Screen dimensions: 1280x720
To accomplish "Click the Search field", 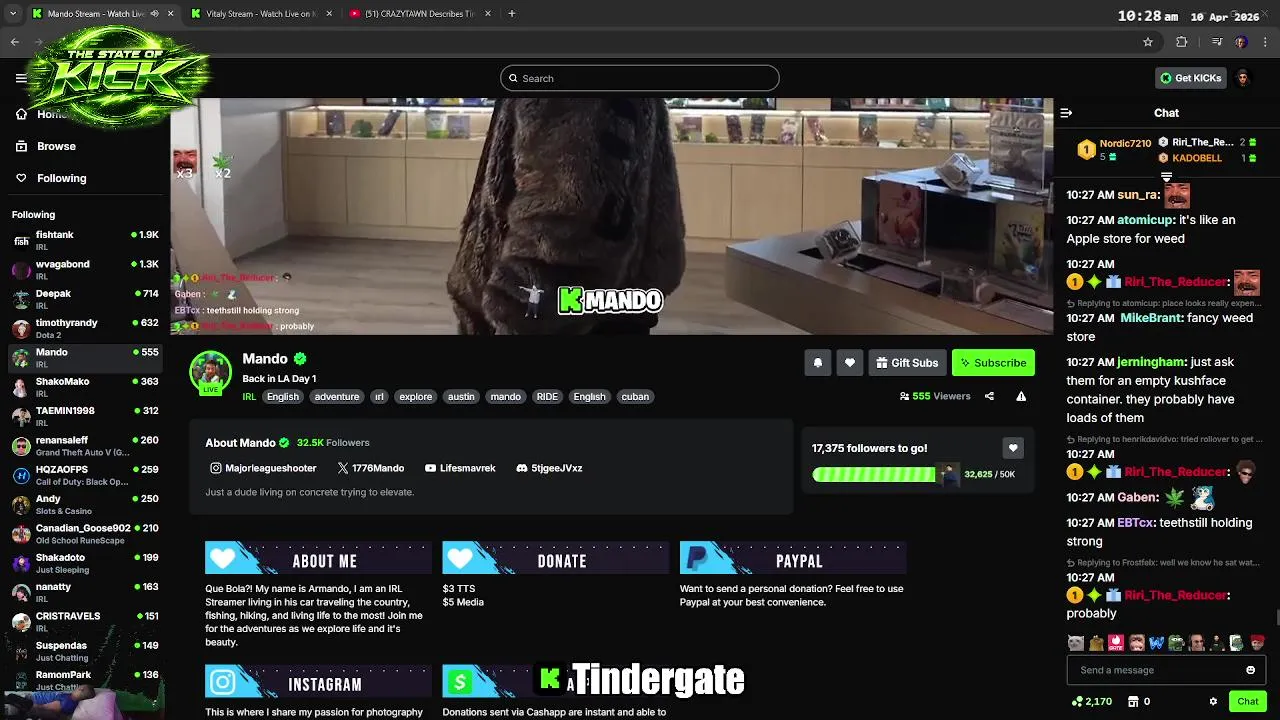I will point(640,78).
